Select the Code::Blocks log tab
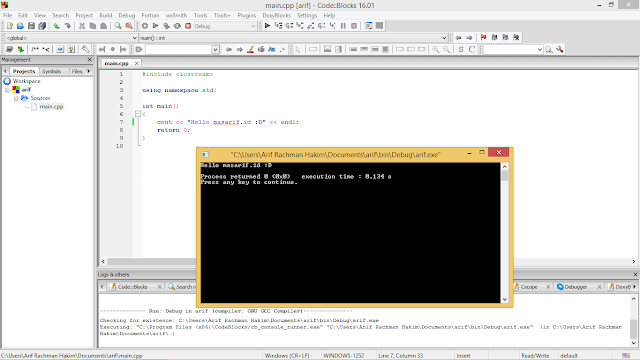Screen dimensions: 640x360 [x=133, y=287]
